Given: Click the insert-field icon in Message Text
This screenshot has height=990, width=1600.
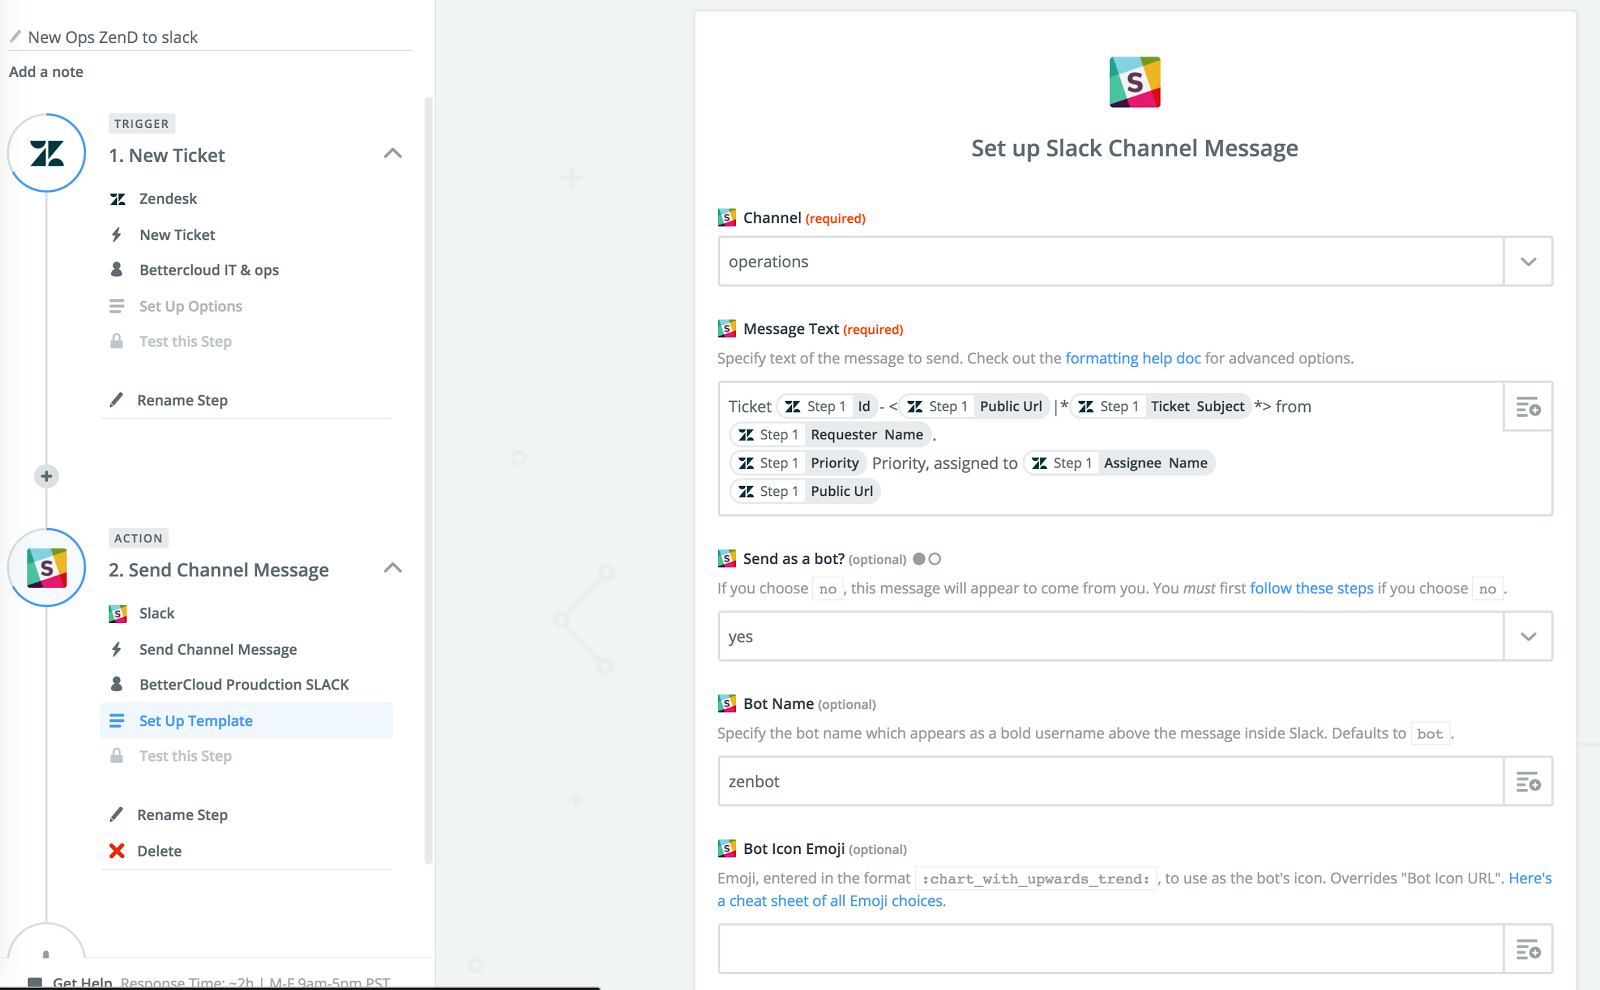Looking at the screenshot, I should tap(1528, 407).
